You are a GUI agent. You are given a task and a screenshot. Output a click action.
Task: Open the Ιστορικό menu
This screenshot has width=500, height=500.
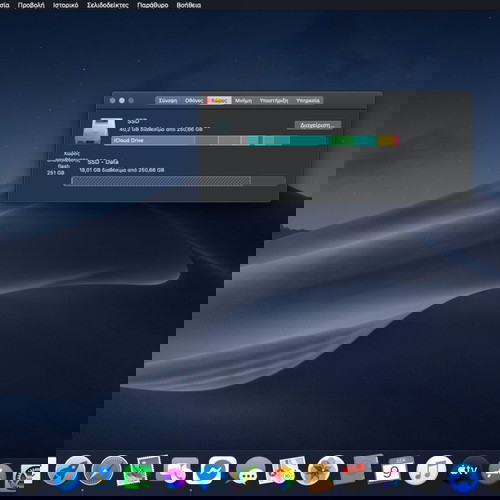(x=66, y=5)
